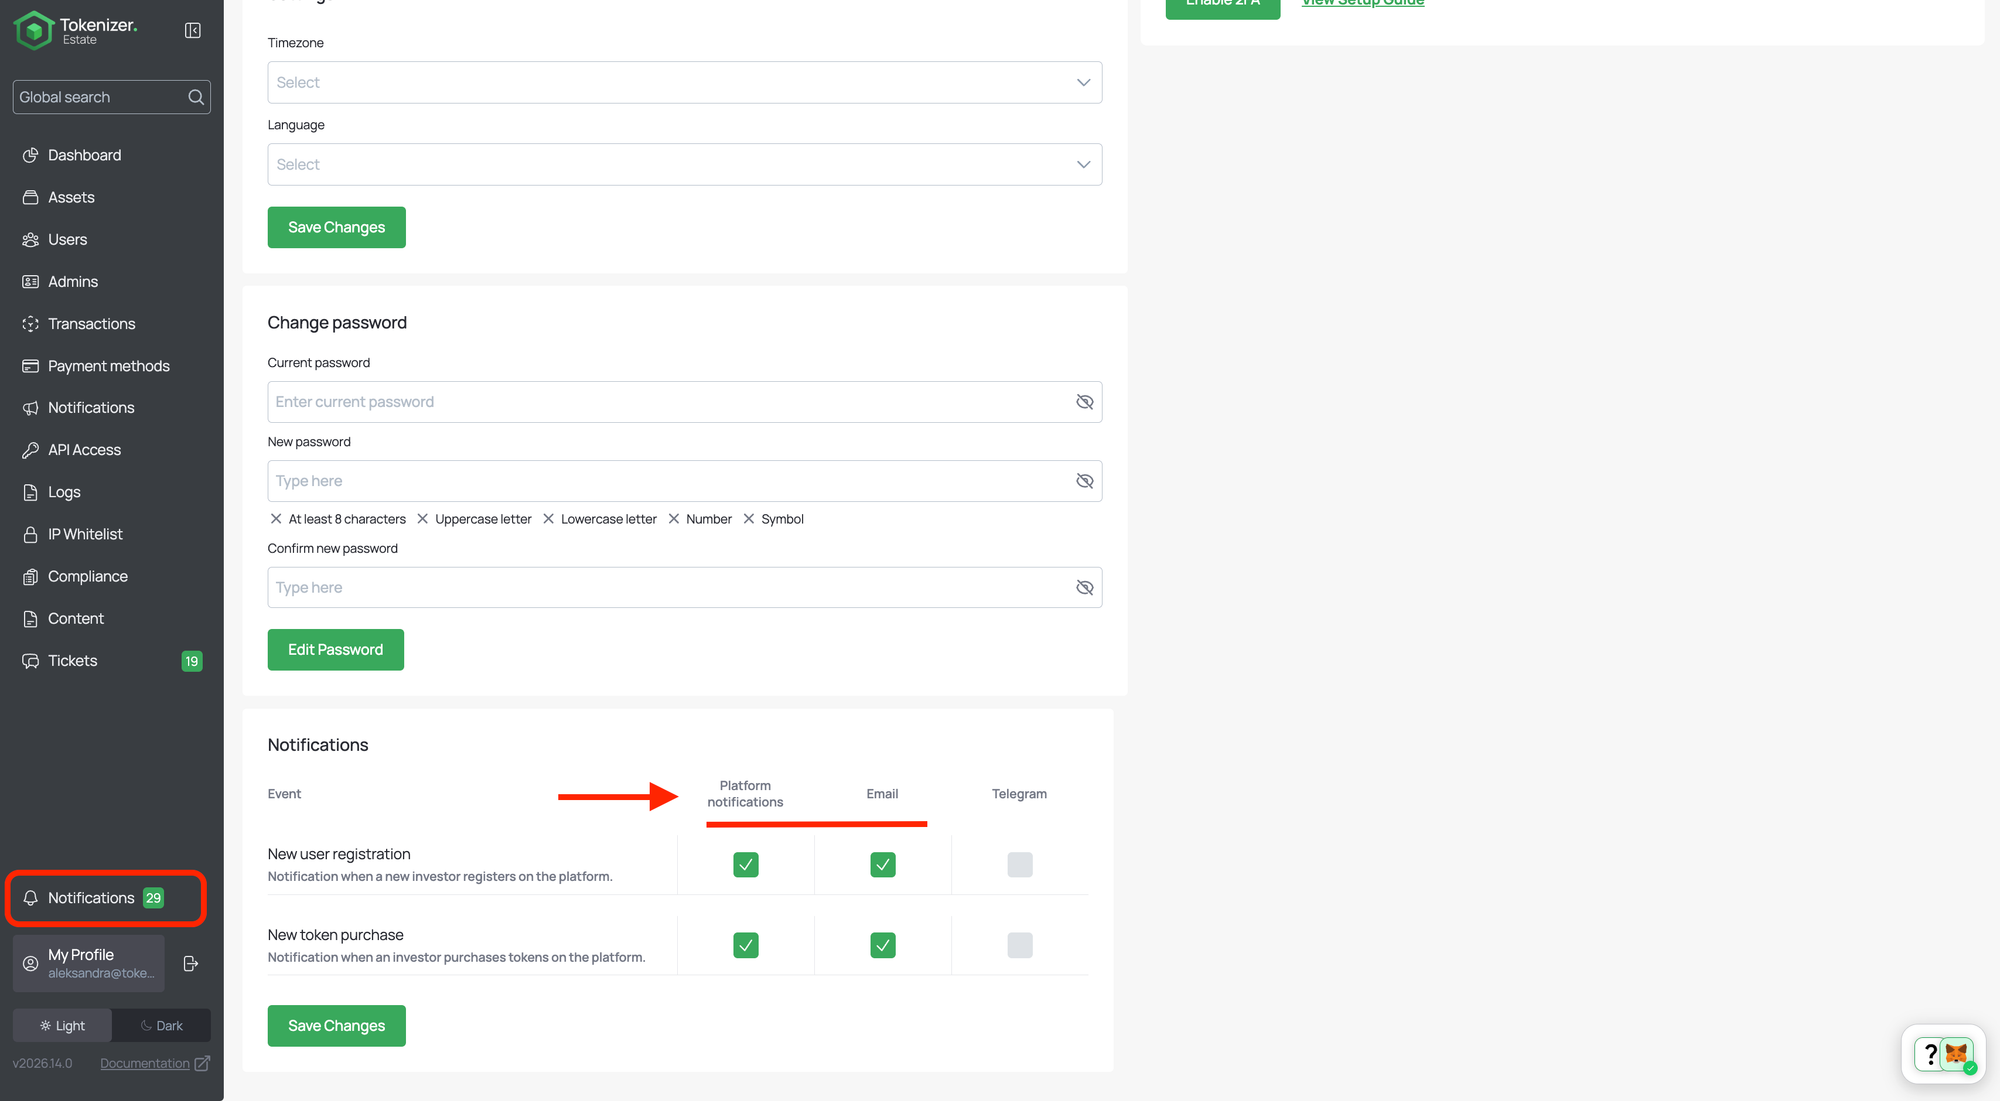The image size is (2000, 1101).
Task: Collapse the sidebar with the panel icon
Action: 193,31
